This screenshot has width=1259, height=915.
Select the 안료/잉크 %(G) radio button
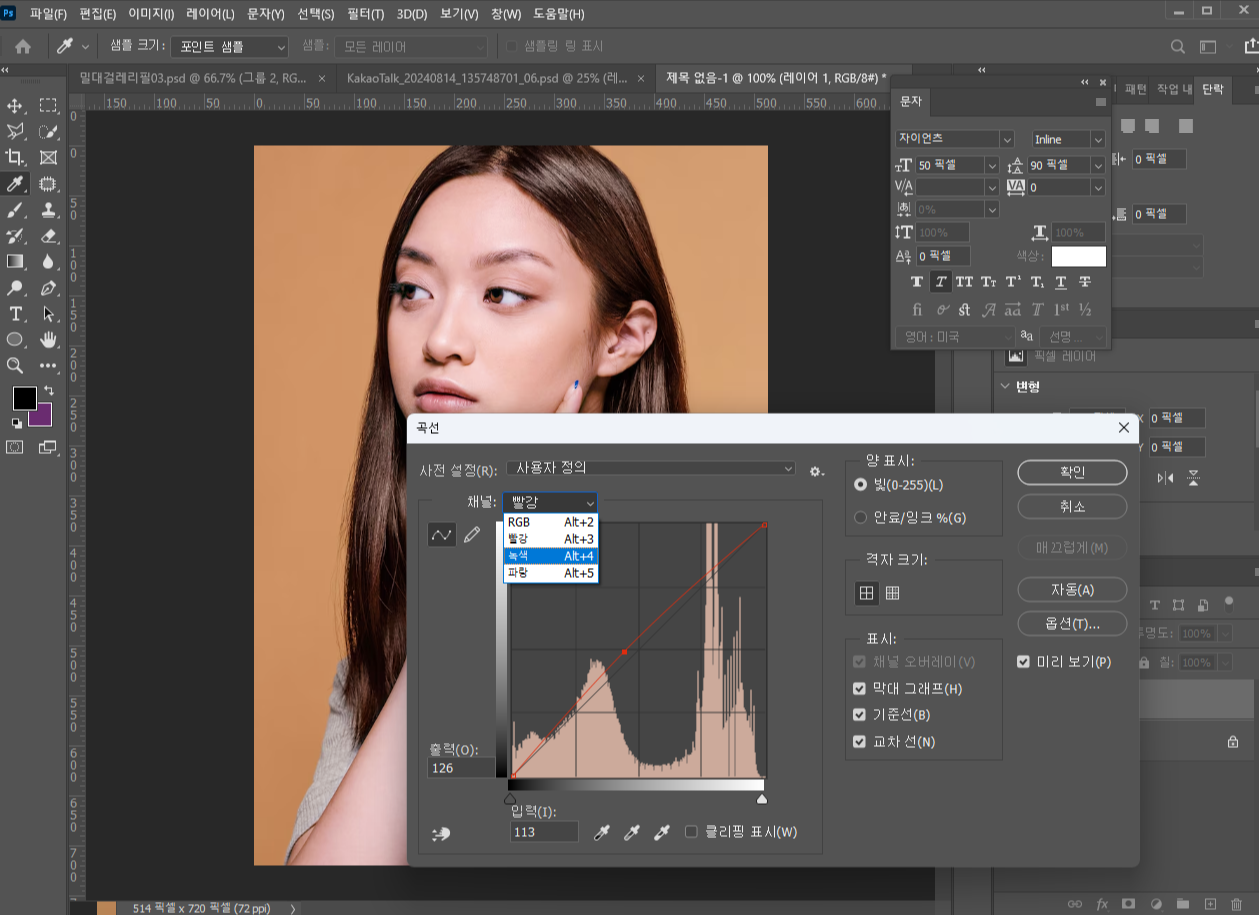860,518
